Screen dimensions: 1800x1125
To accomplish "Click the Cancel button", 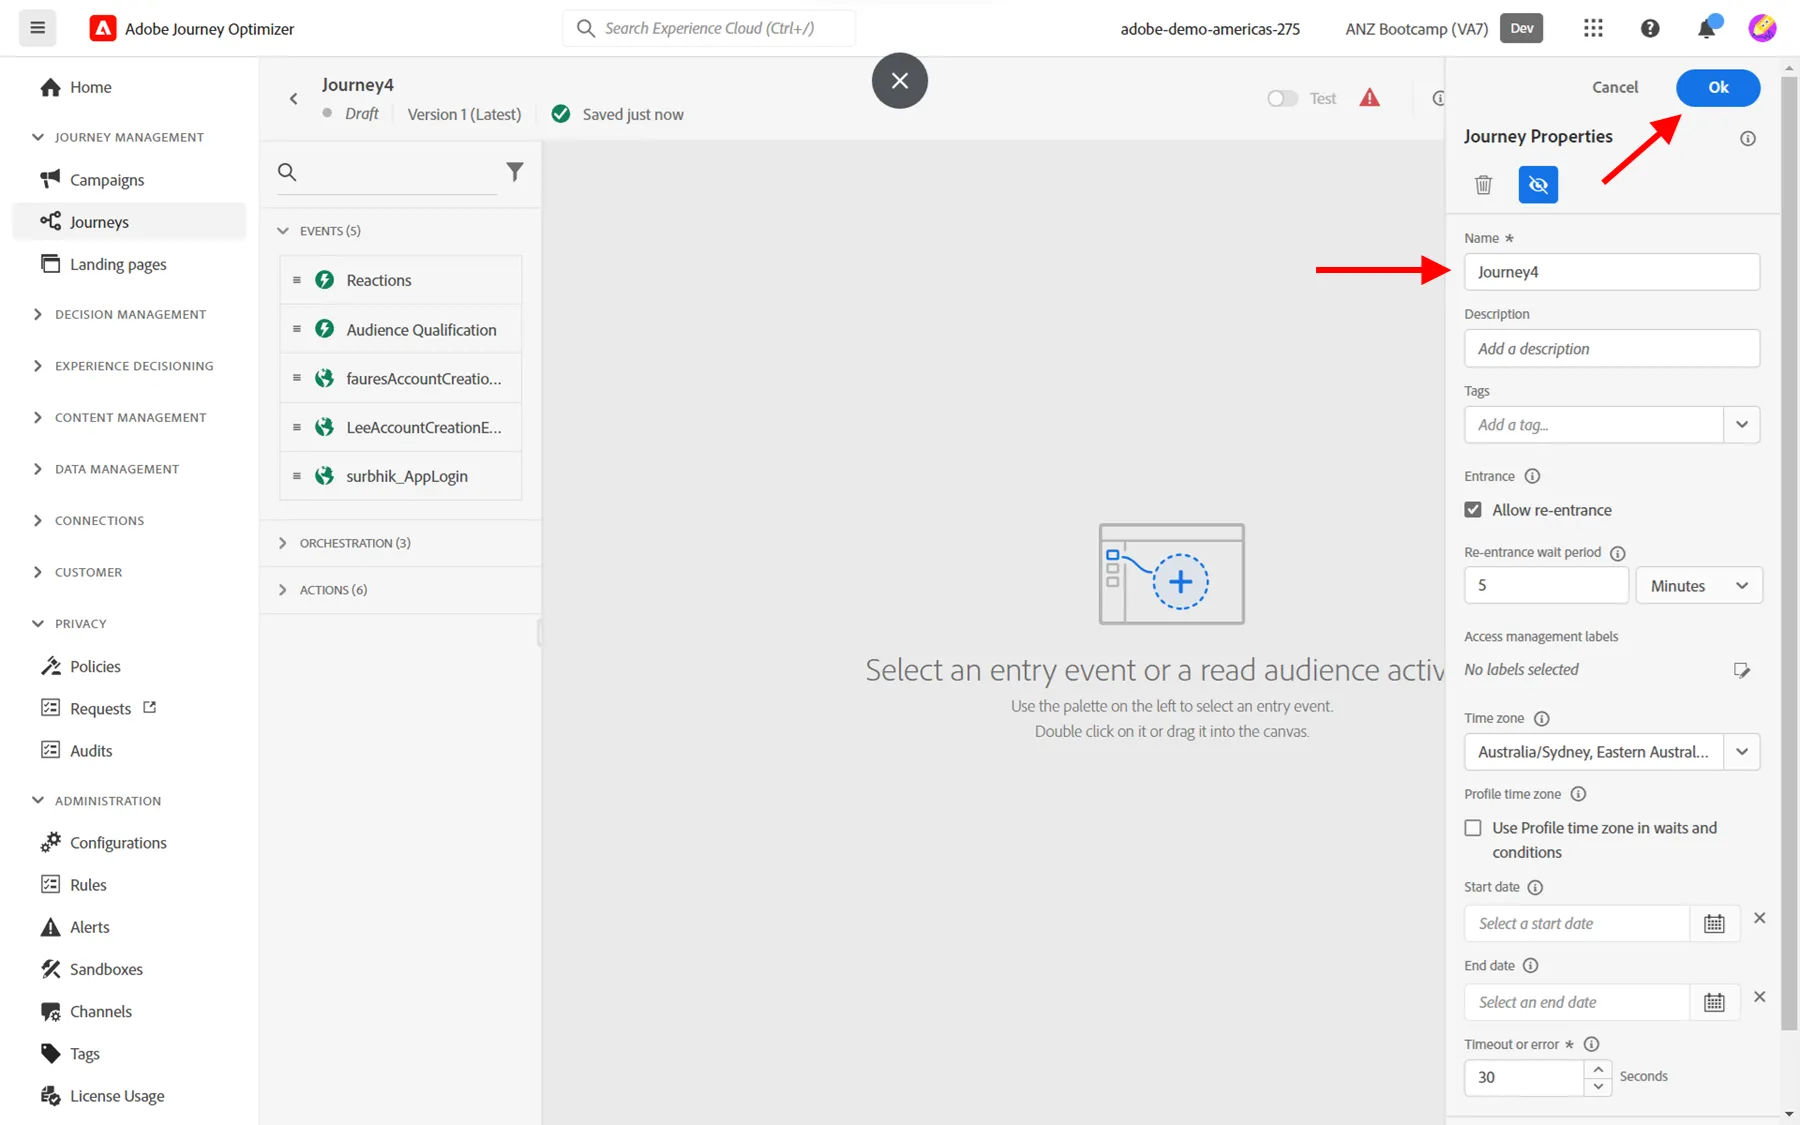I will [1614, 87].
